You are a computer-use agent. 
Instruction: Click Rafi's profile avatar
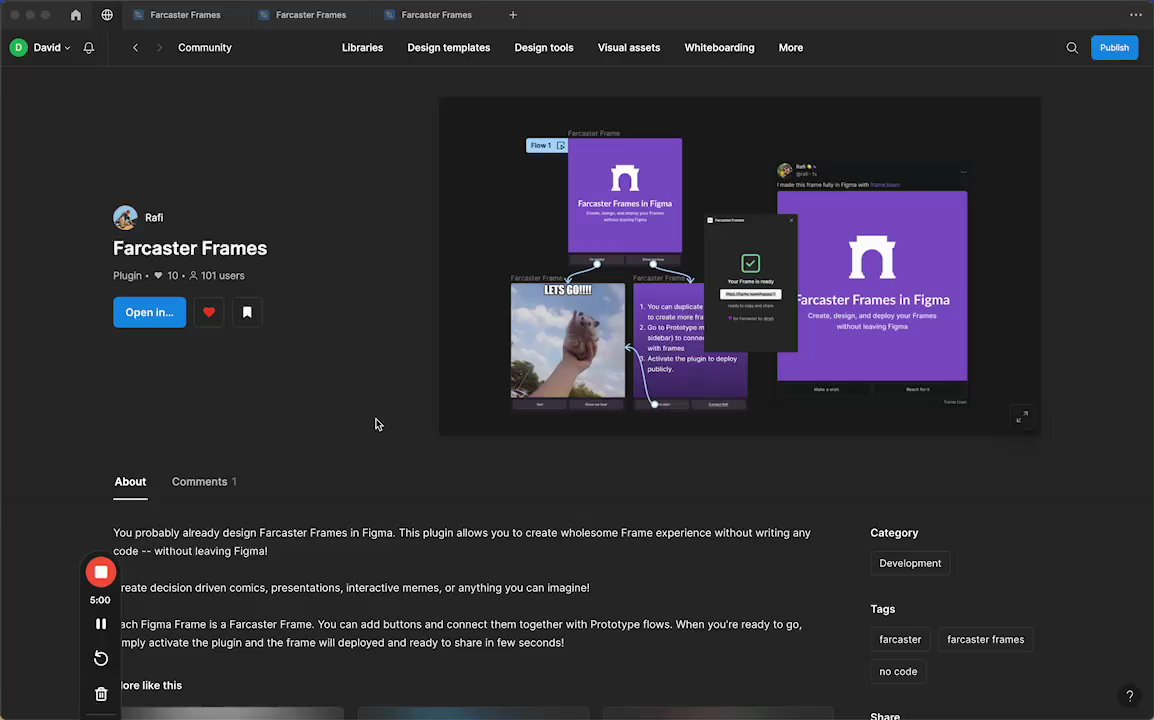125,218
